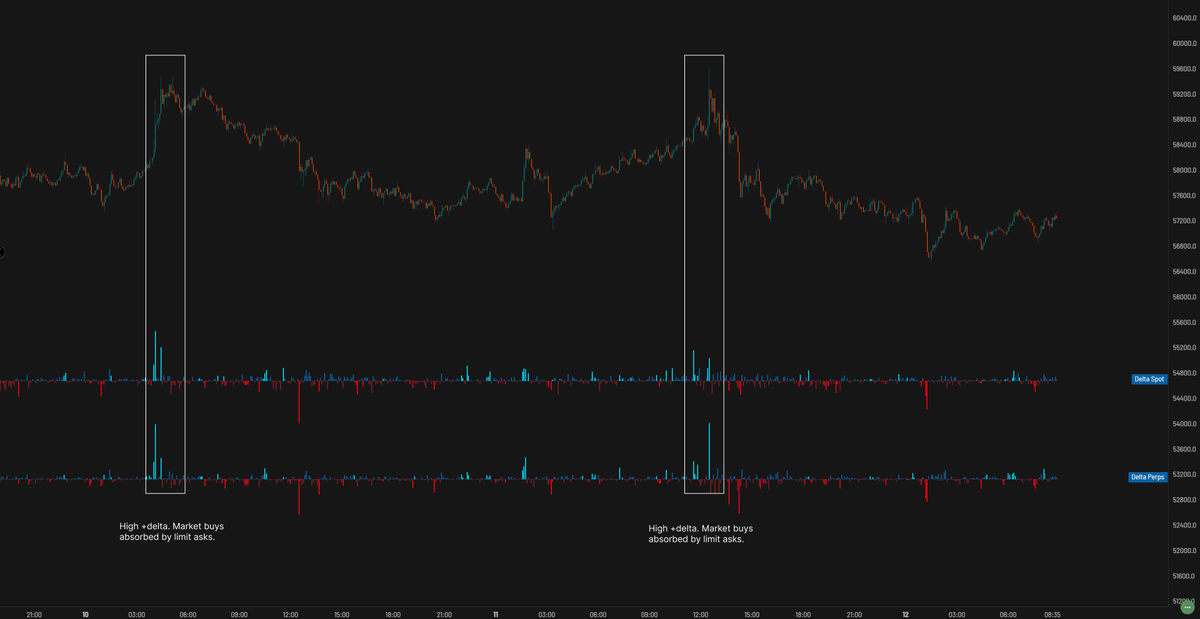Select the Delta Perps indicator label

pyautogui.click(x=1146, y=477)
